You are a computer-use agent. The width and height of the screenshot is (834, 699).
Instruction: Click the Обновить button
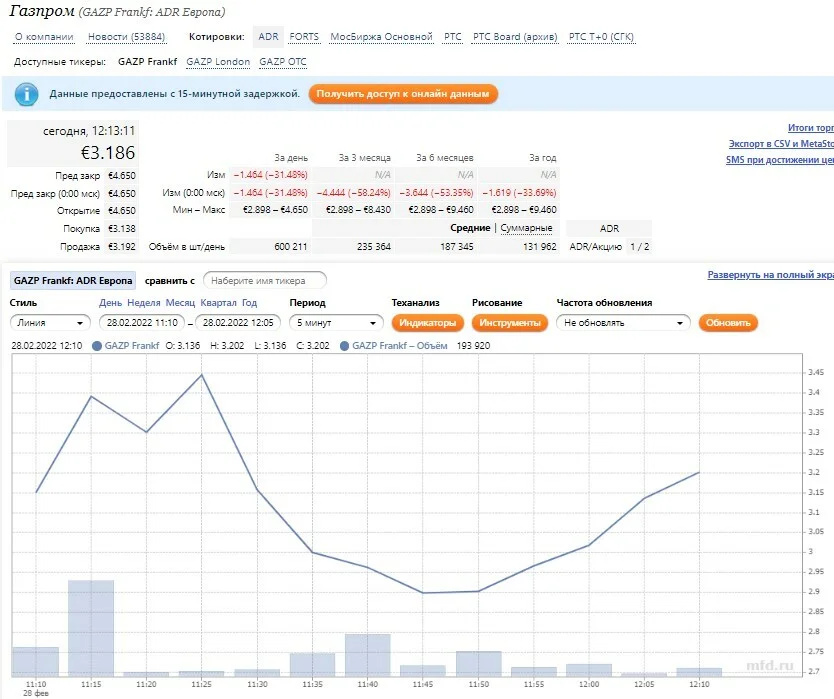728,323
